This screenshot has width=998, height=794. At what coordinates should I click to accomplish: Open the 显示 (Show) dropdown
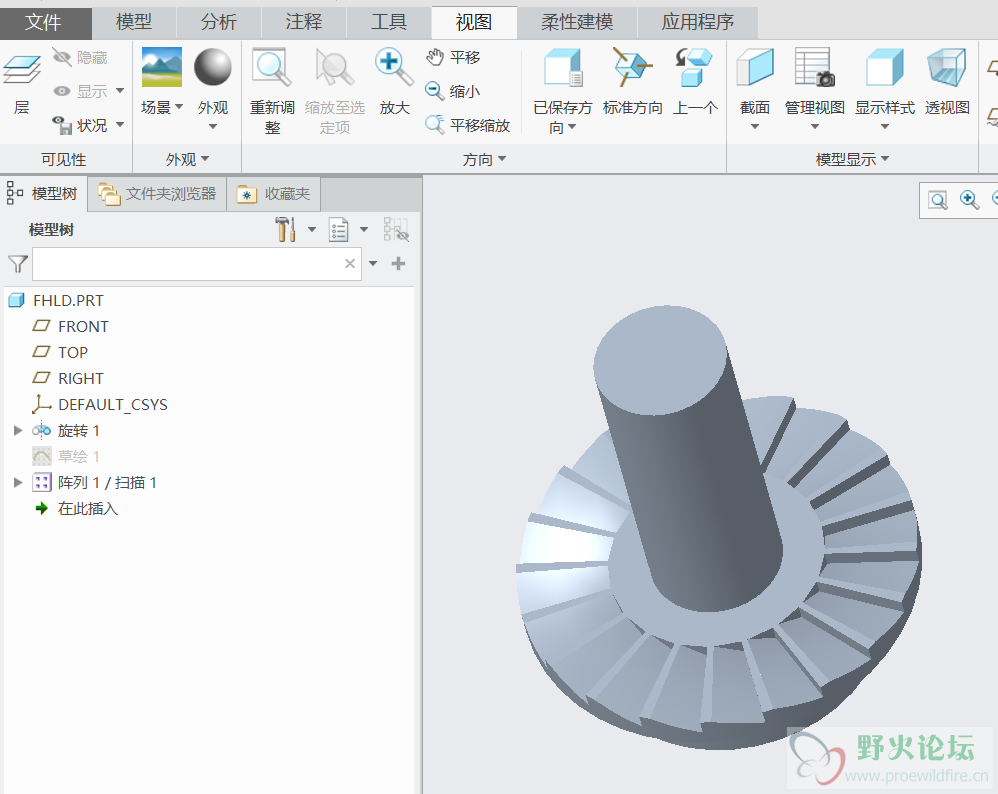(120, 90)
